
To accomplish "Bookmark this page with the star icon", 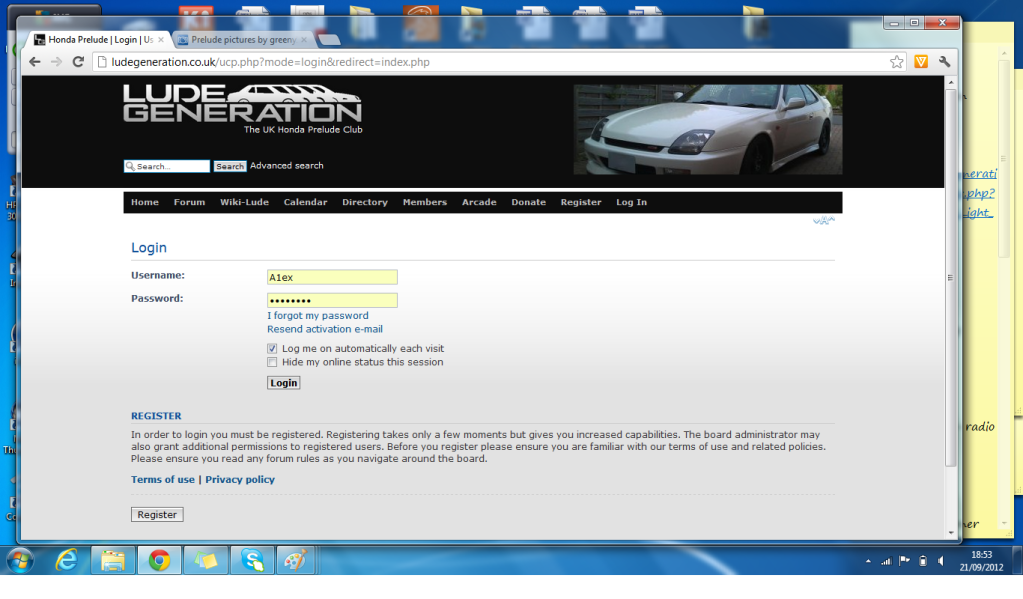I will (x=896, y=62).
